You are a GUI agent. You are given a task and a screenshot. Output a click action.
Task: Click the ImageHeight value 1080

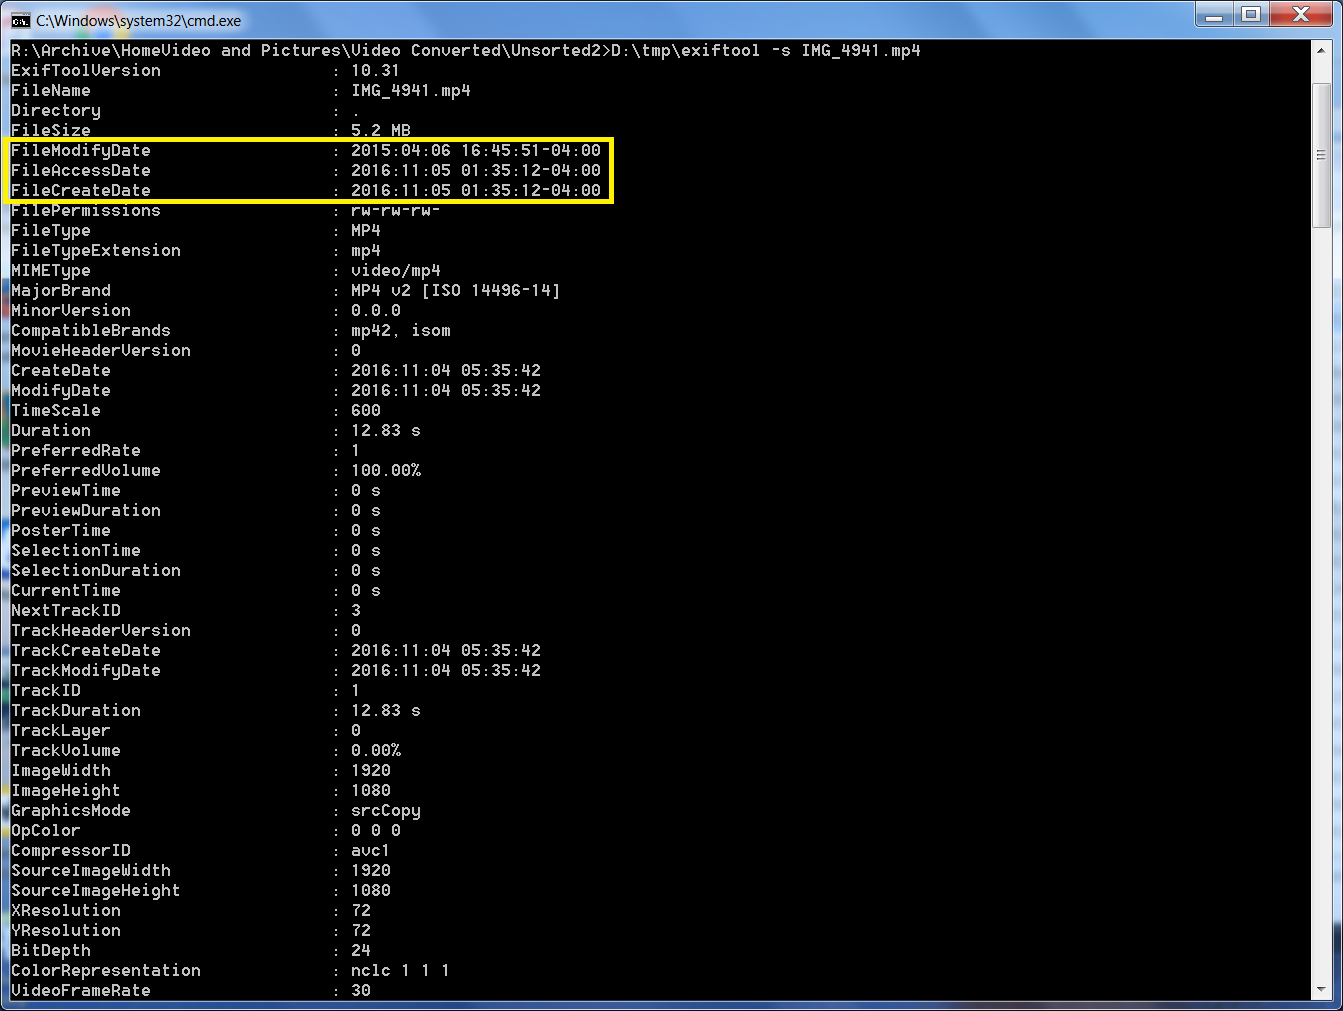pos(371,791)
